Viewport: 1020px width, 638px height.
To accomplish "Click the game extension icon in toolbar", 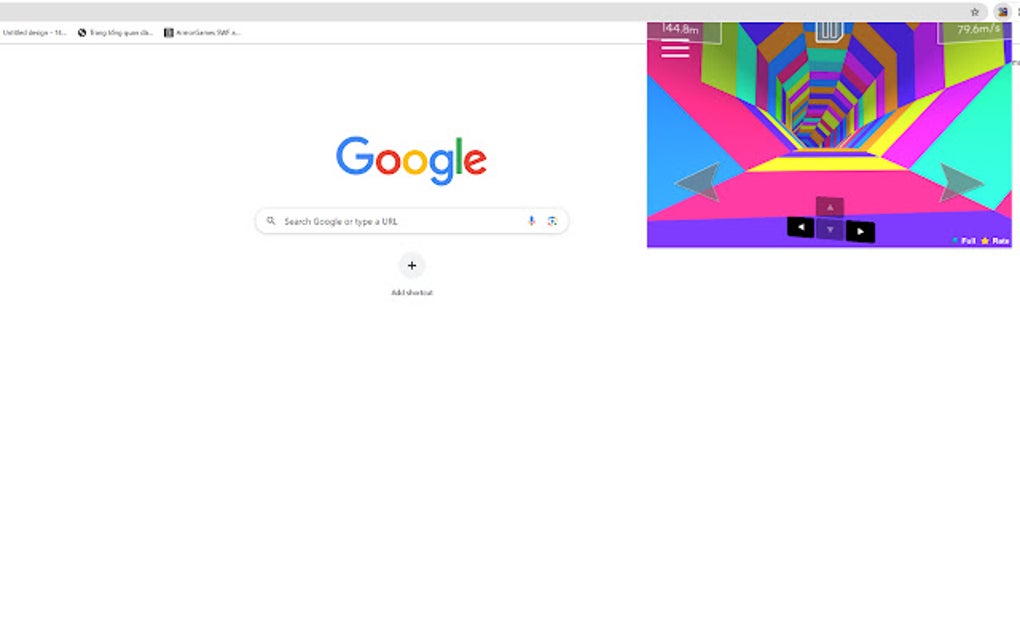I will tap(1002, 12).
